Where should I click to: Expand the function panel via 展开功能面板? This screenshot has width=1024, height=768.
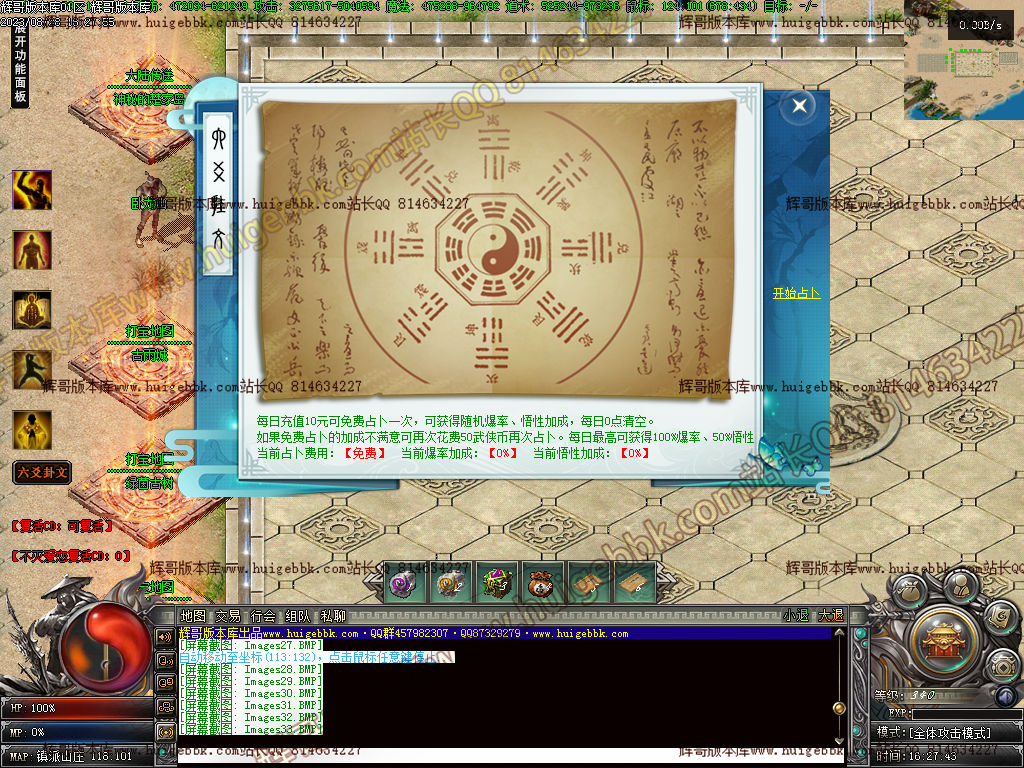(x=20, y=64)
